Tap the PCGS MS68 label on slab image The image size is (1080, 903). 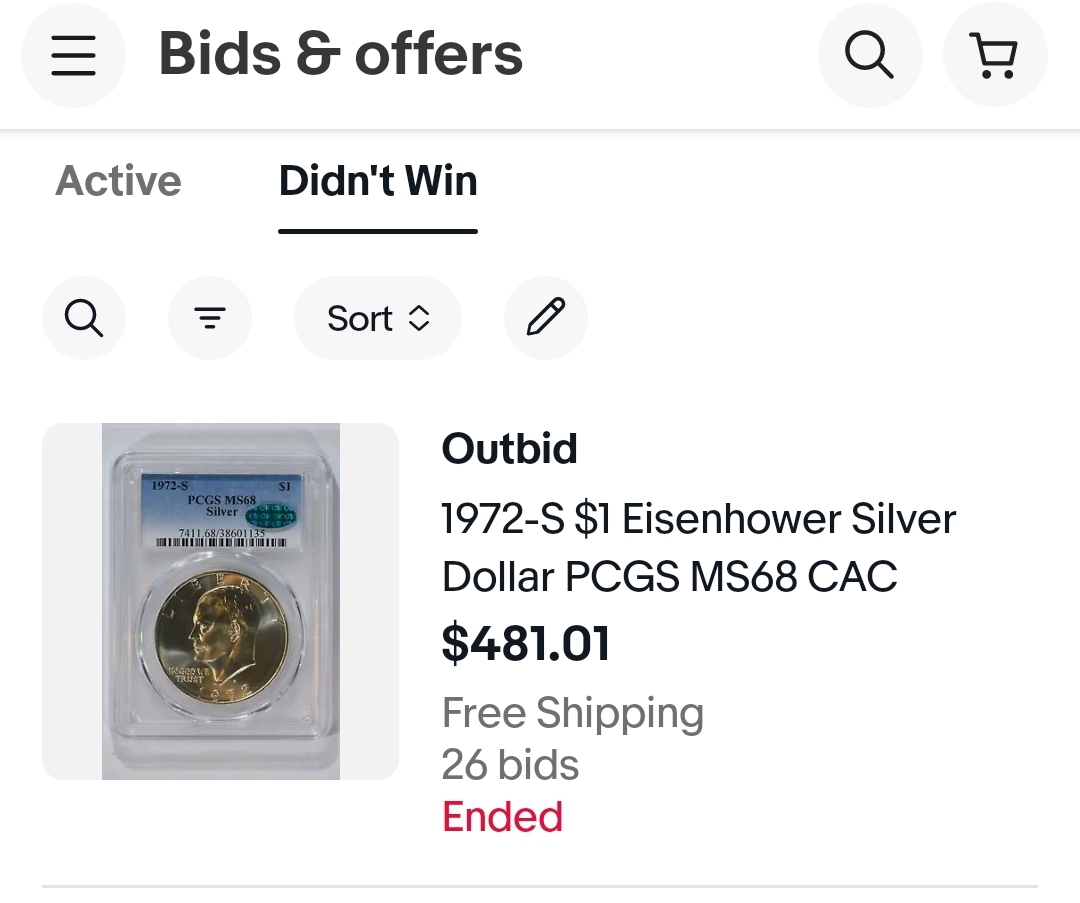click(x=222, y=500)
